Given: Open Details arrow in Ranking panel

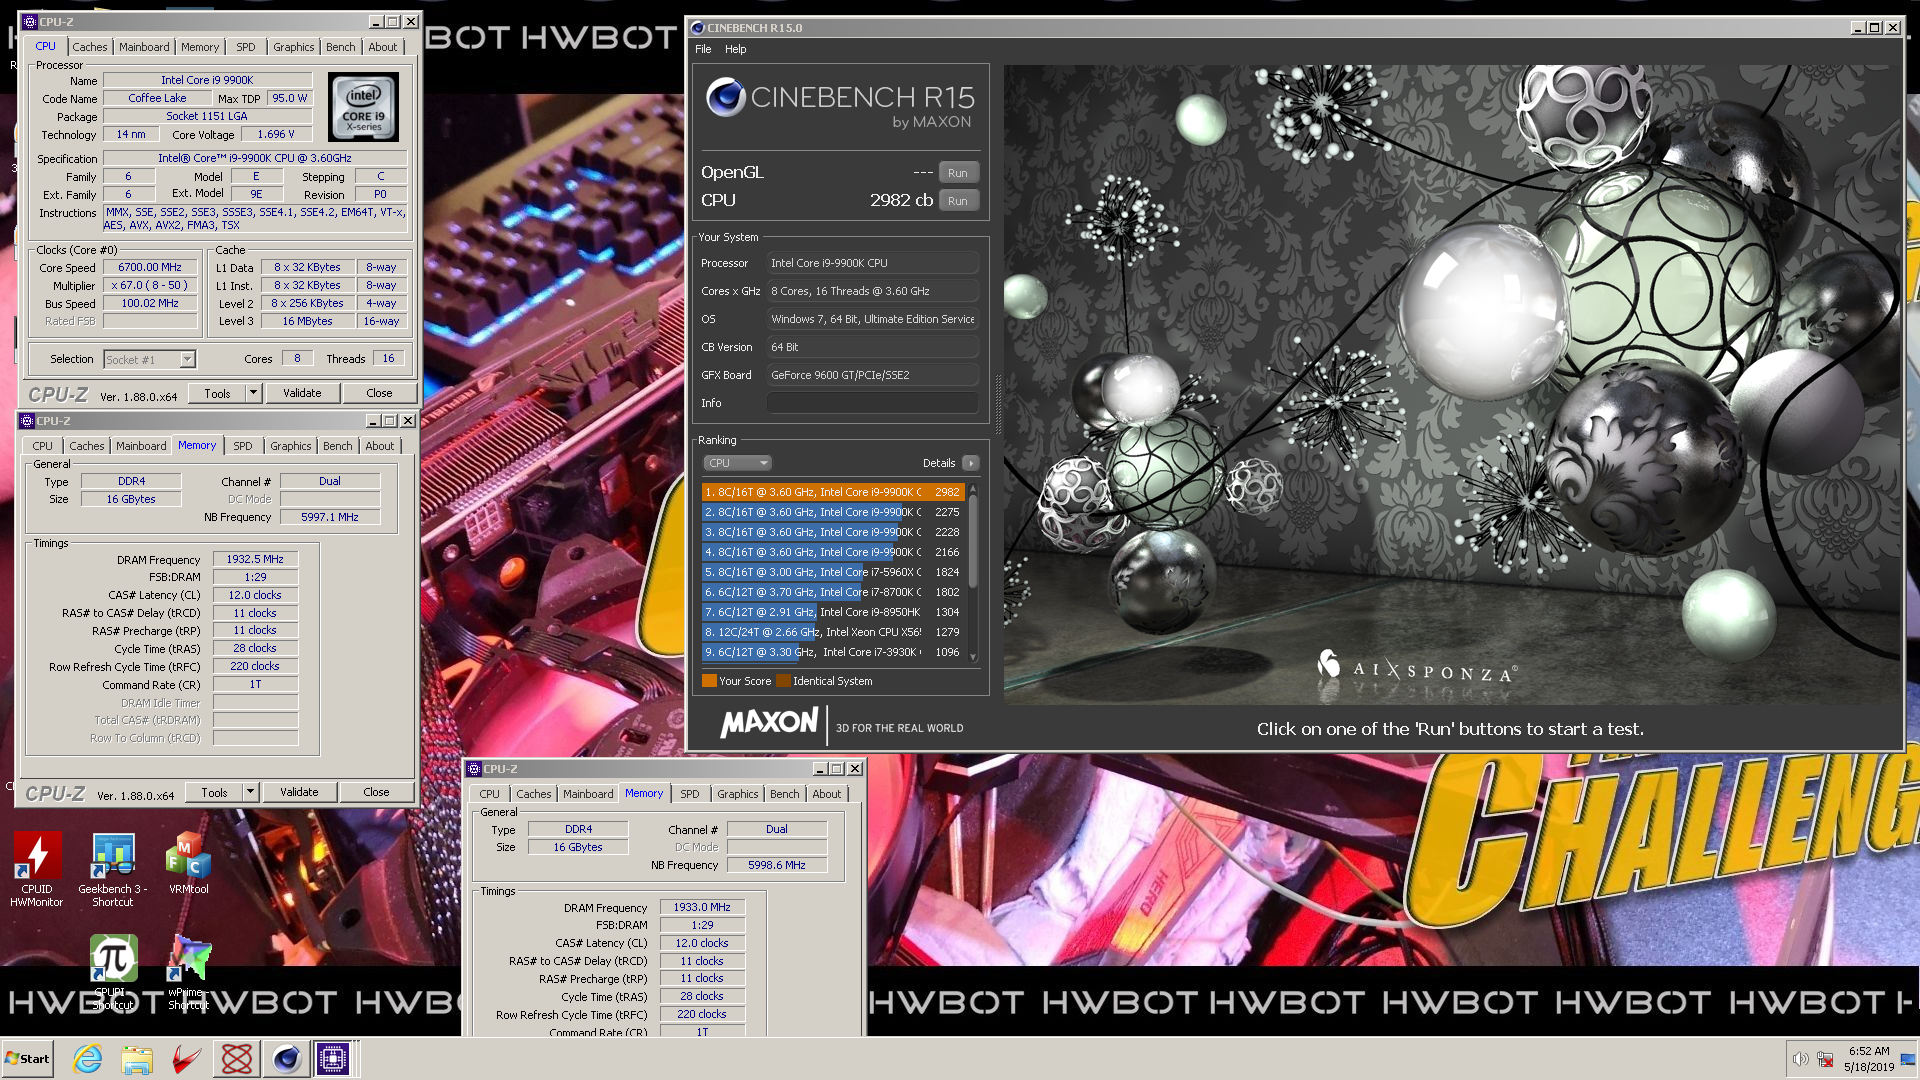Looking at the screenshot, I should click(x=970, y=463).
